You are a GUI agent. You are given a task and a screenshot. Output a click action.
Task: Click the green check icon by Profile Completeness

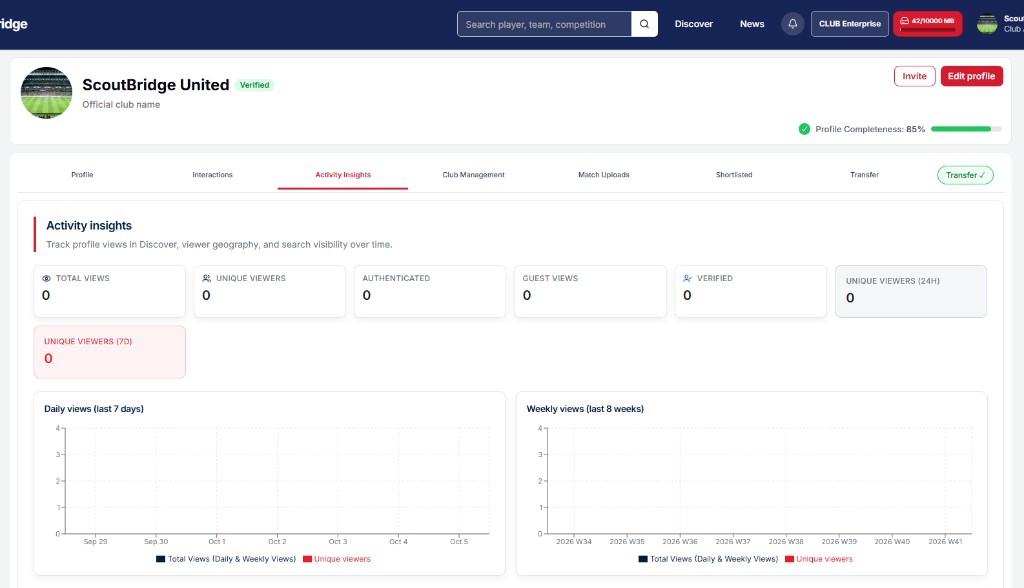tap(804, 129)
